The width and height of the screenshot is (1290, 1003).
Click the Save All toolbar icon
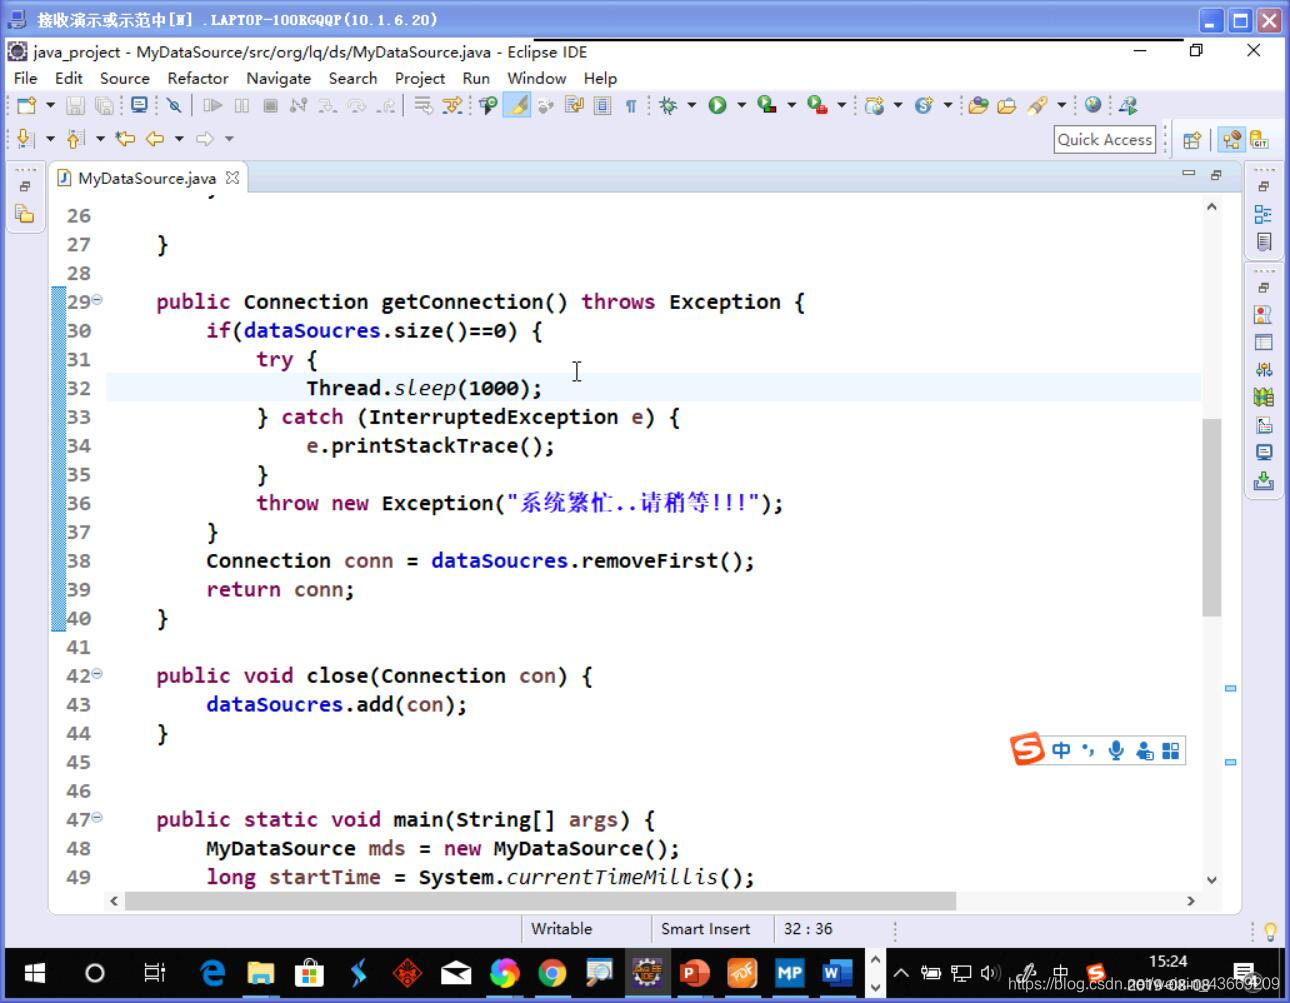point(104,105)
